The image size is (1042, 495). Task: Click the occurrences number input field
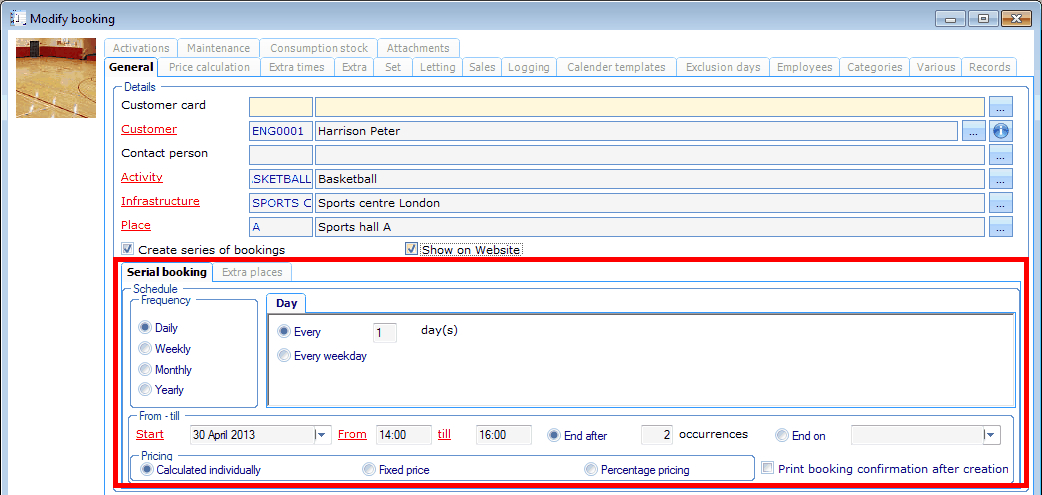tap(656, 435)
